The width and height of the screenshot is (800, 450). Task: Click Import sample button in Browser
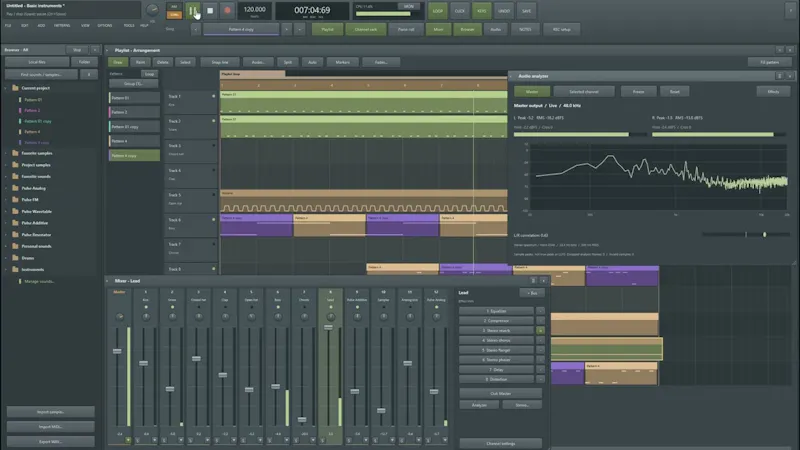pos(51,412)
